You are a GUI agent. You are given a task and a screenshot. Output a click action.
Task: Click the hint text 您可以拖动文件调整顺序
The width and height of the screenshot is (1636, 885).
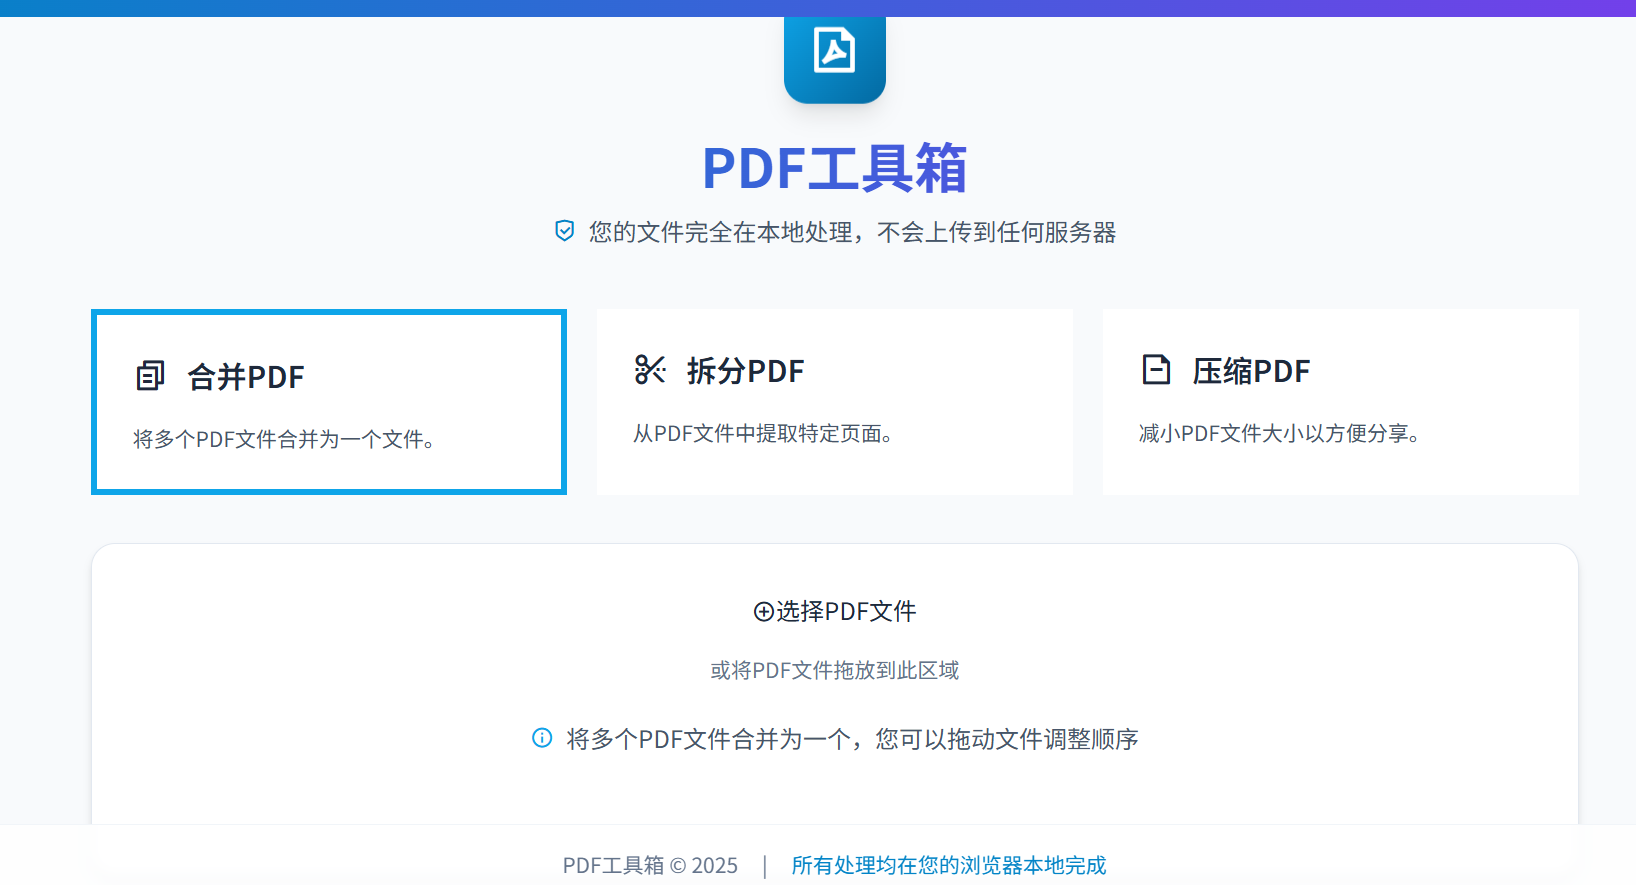pyautogui.click(x=1006, y=739)
